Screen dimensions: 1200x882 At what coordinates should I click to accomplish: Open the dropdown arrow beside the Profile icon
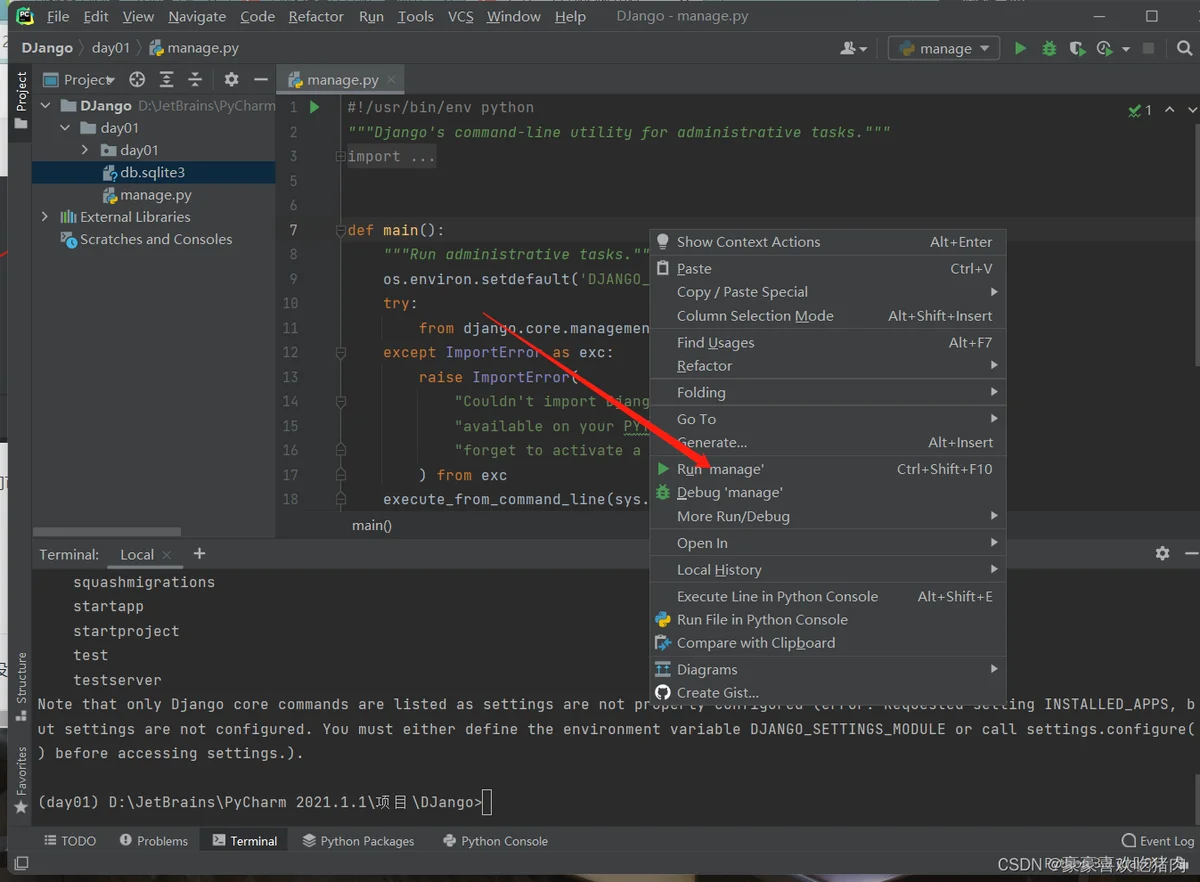click(x=1126, y=48)
